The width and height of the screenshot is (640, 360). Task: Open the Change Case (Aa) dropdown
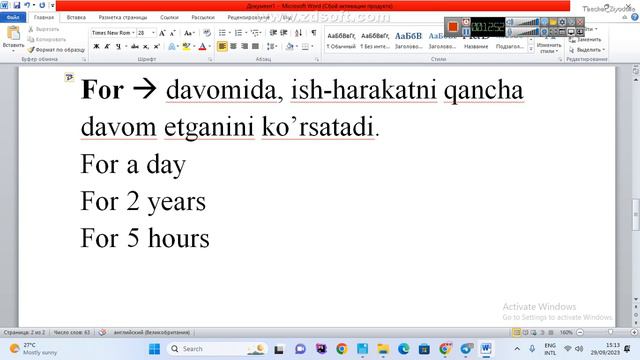tap(188, 33)
